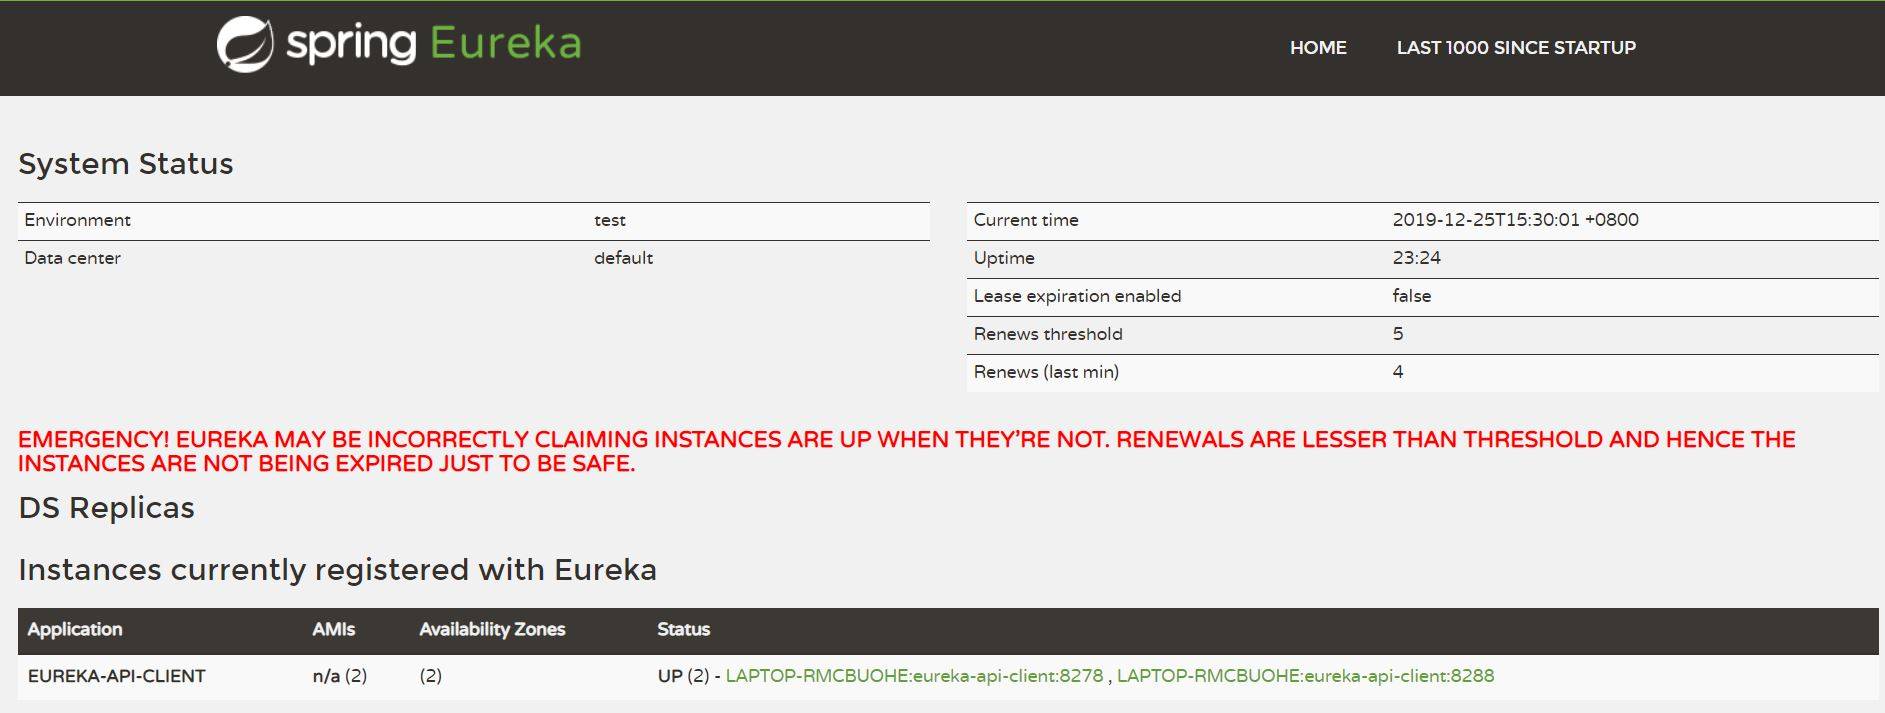
Task: Click the Renews threshold row label
Action: pos(1047,334)
